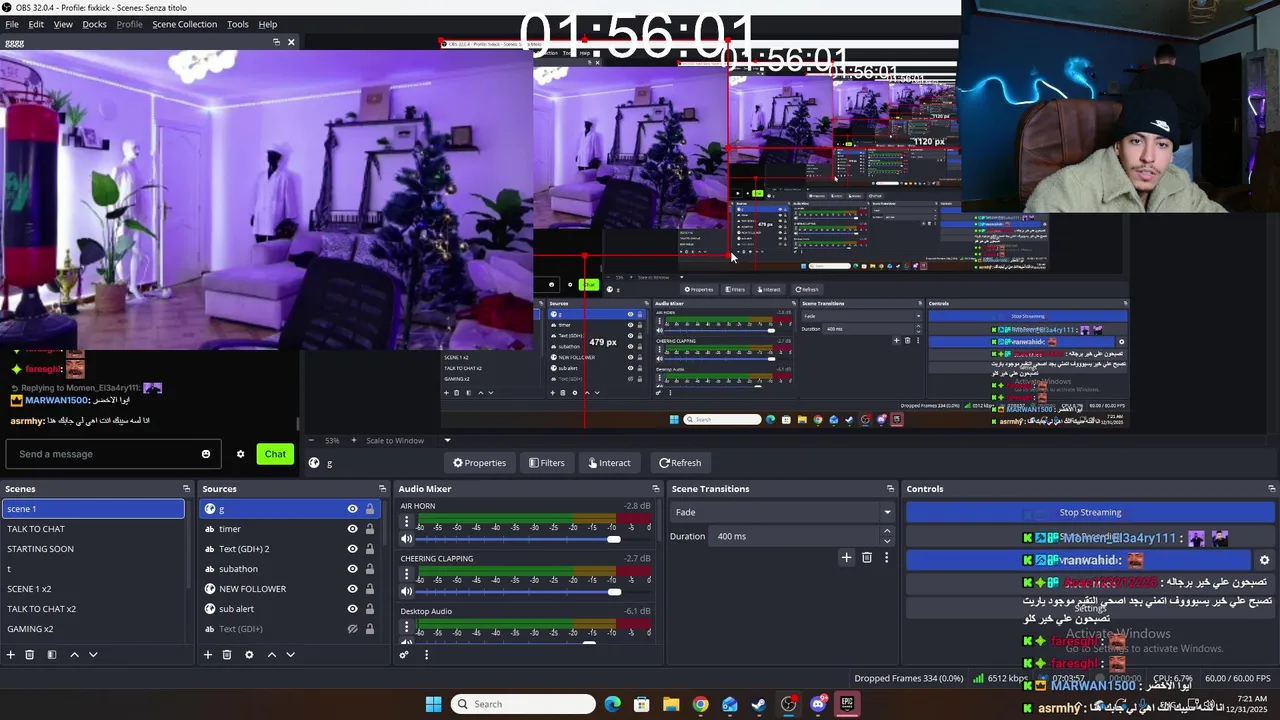Remove selected source with the trash icon

tap(227, 655)
